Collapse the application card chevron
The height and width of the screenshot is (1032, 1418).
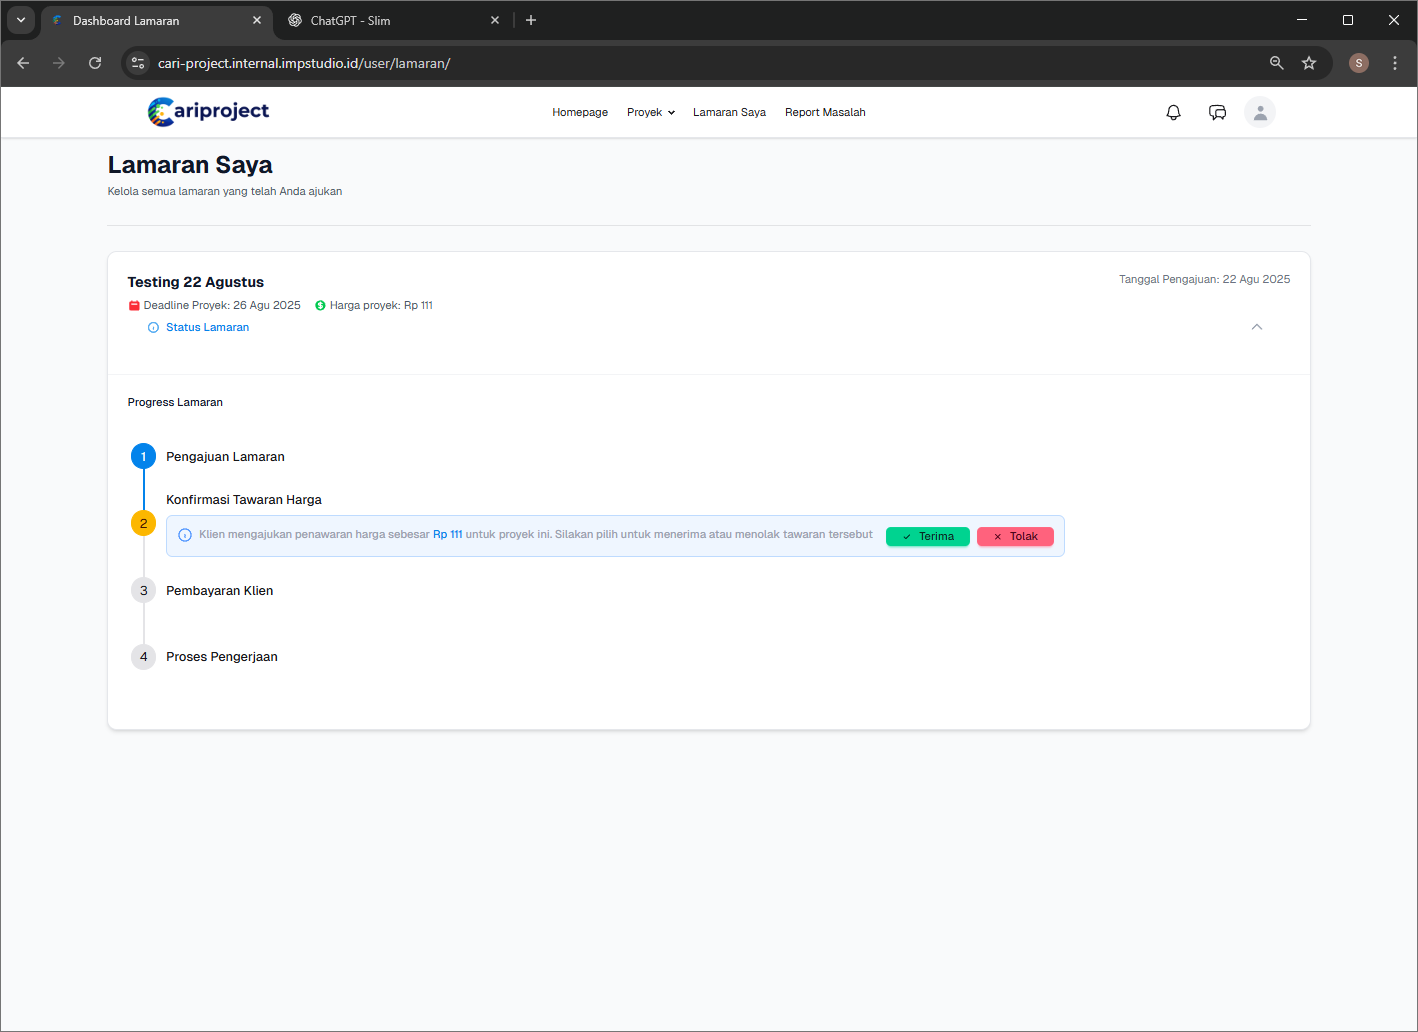1257,327
